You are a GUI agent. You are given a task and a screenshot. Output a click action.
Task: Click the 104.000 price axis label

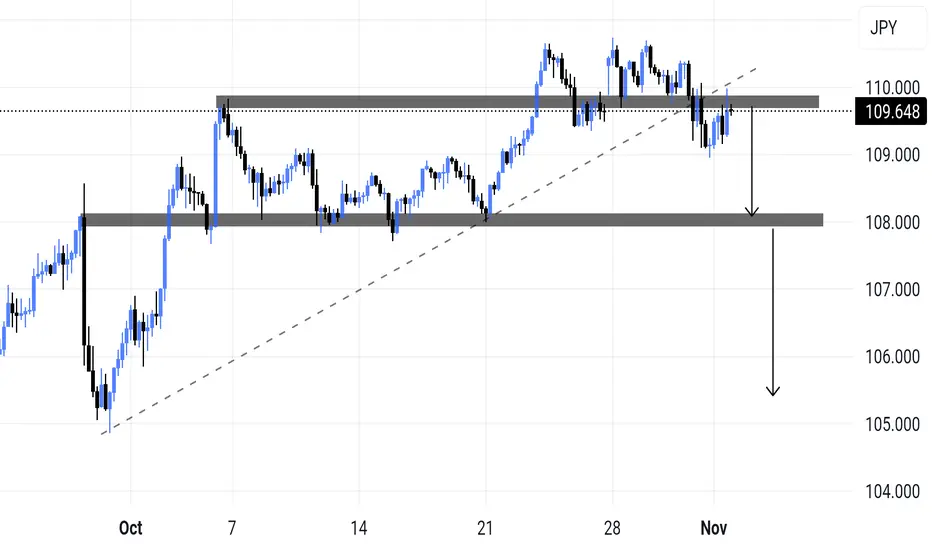coord(893,492)
